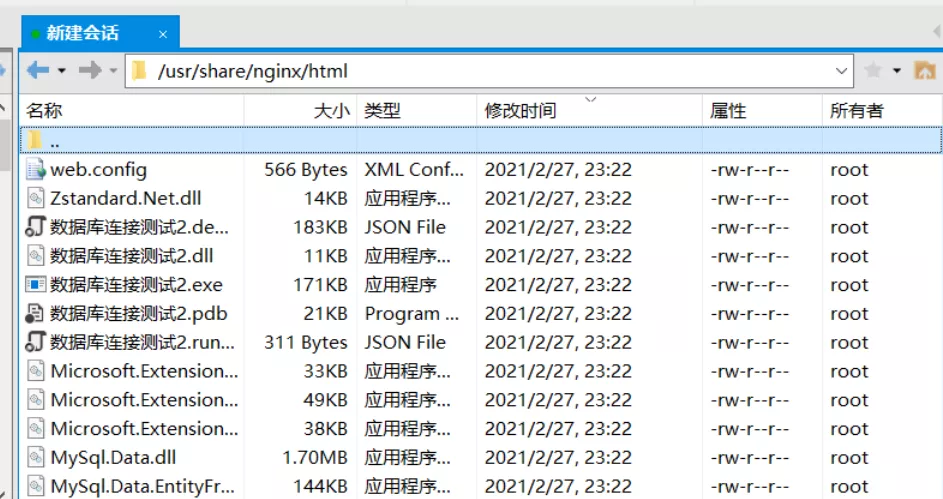Image resolution: width=943 pixels, height=499 pixels.
Task: Click the bookmark star icon
Action: 873,70
